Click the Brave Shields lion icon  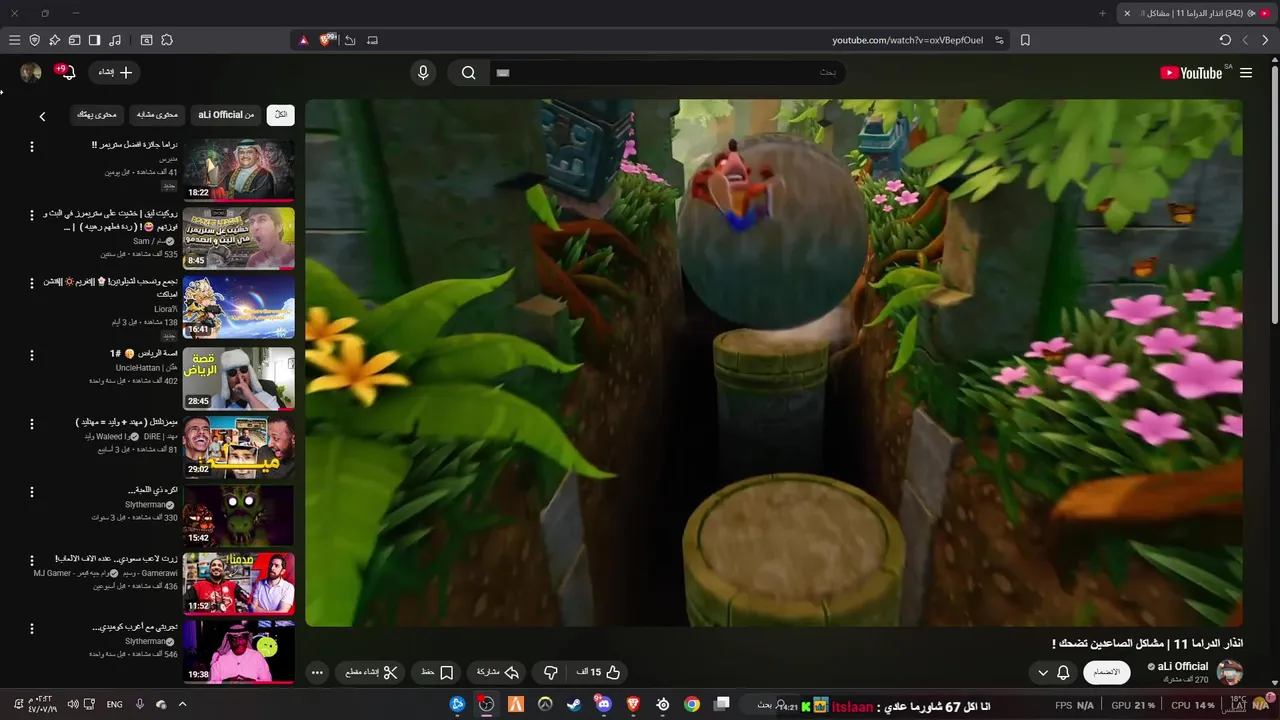tap(327, 40)
